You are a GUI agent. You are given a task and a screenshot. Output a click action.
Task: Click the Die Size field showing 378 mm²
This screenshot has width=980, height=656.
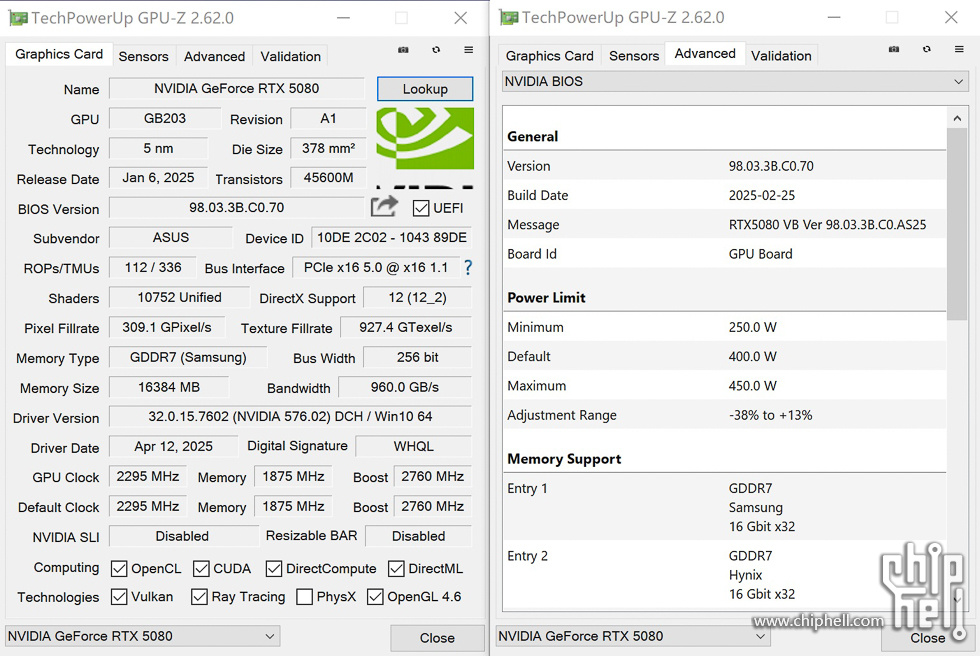[329, 148]
